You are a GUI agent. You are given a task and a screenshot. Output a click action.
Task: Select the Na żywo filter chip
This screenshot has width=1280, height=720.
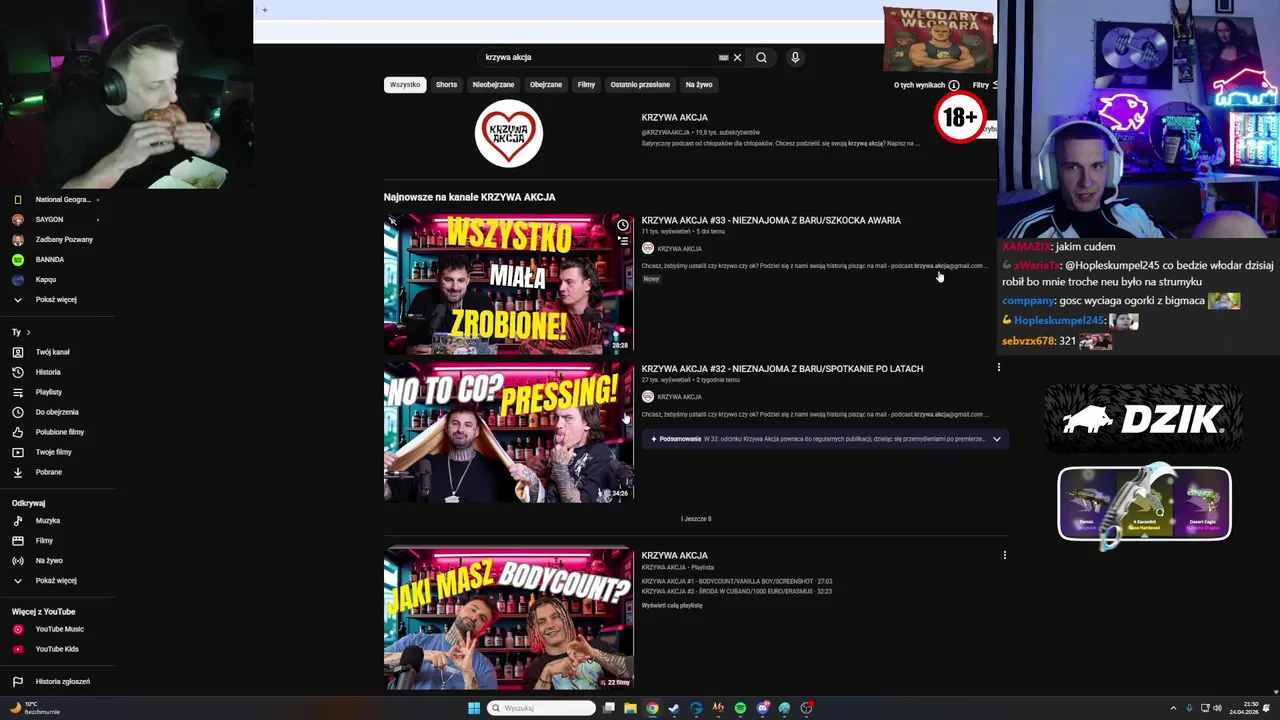pos(699,85)
